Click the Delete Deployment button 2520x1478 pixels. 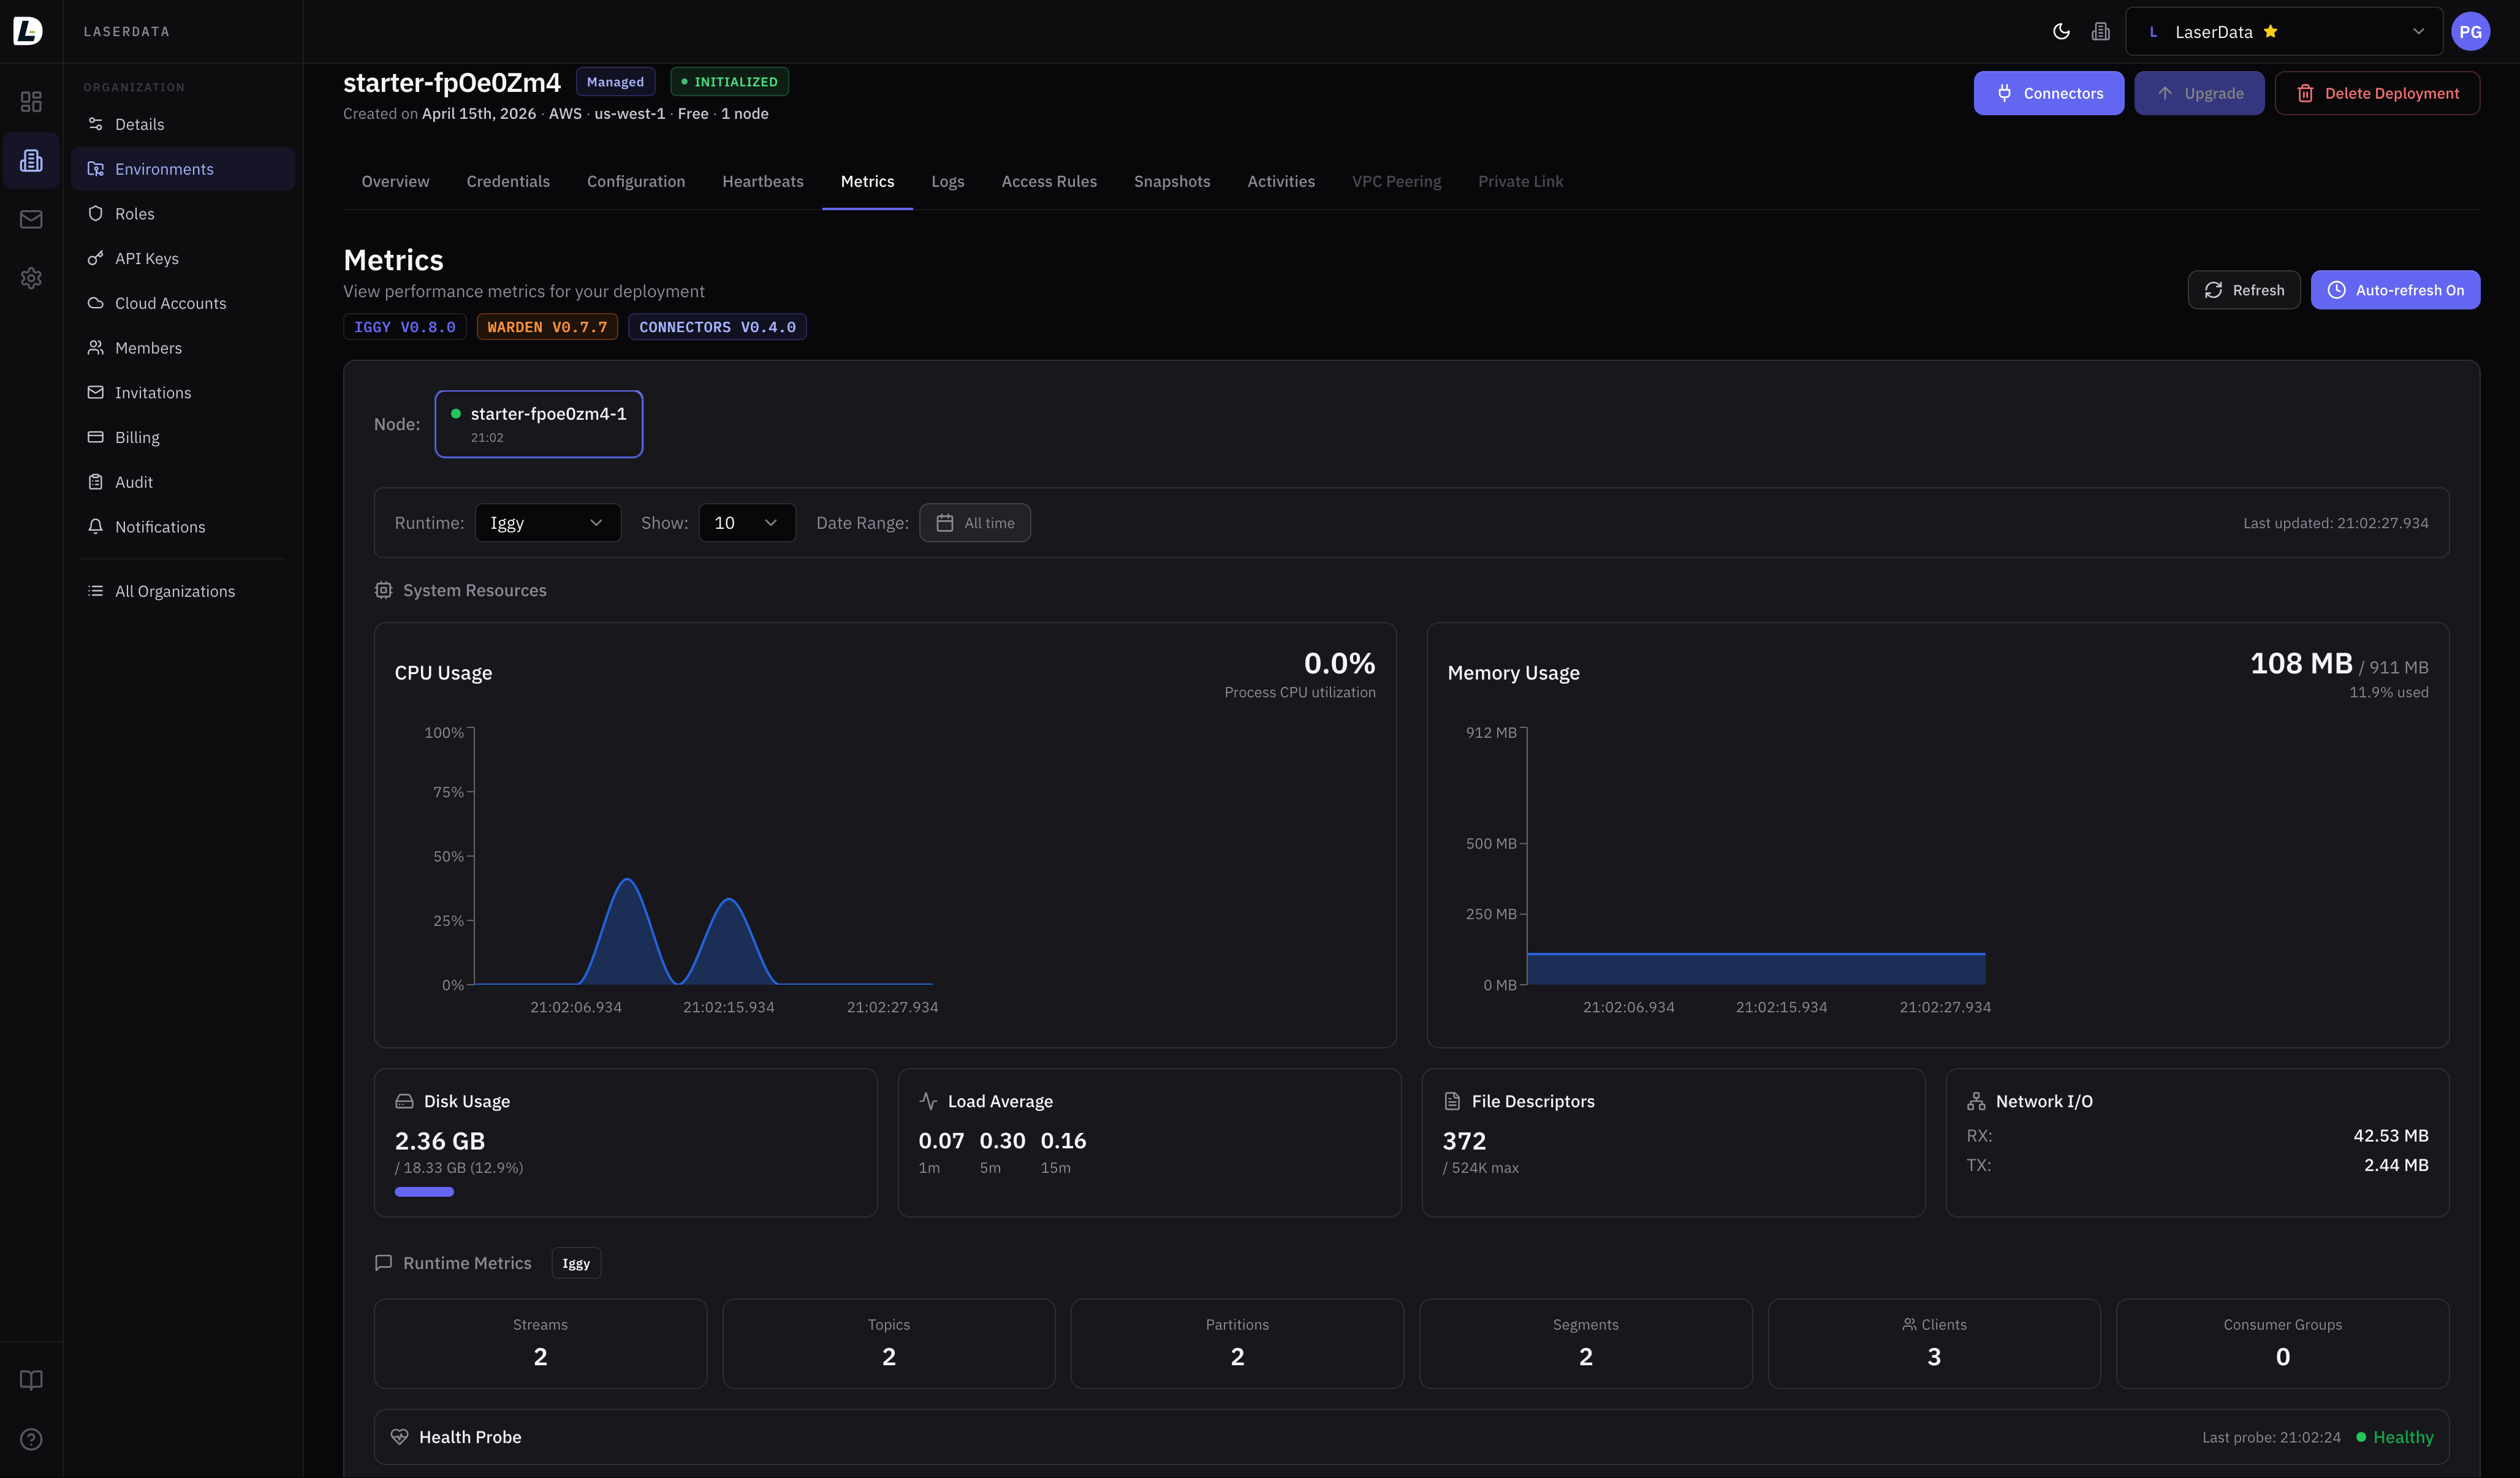coord(2377,92)
